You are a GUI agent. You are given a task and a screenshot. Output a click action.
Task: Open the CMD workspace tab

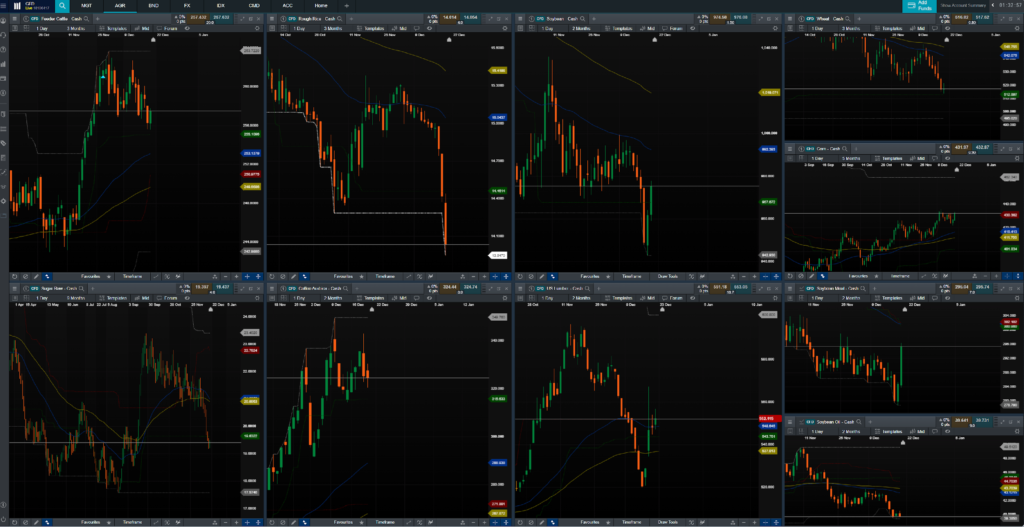tap(254, 5)
